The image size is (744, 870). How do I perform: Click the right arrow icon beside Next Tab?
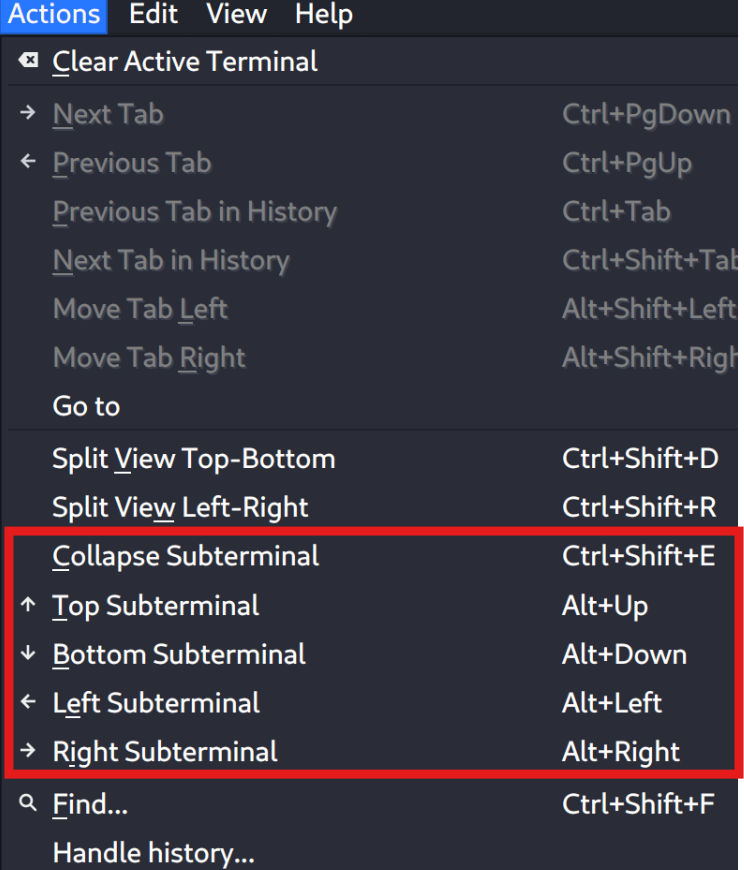tap(28, 114)
